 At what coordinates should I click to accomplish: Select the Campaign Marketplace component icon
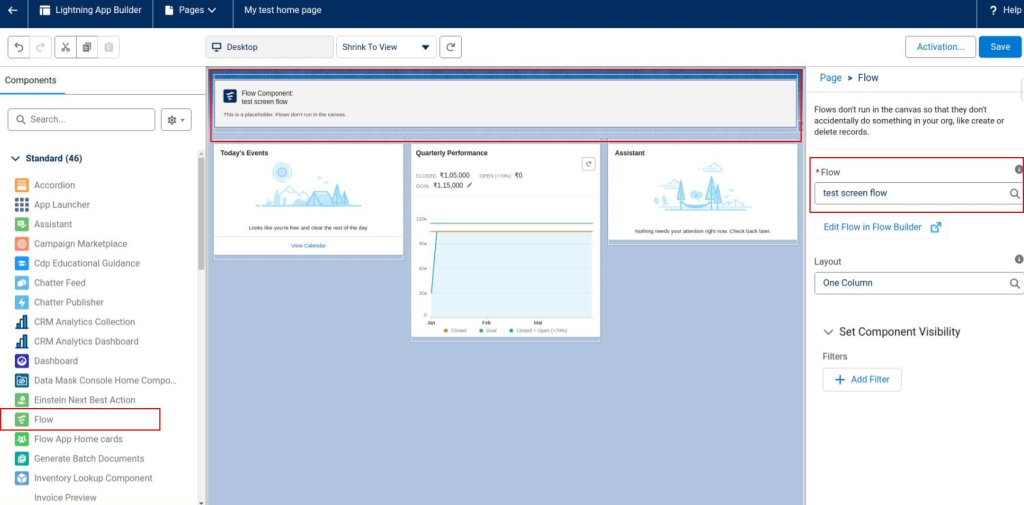(x=22, y=244)
